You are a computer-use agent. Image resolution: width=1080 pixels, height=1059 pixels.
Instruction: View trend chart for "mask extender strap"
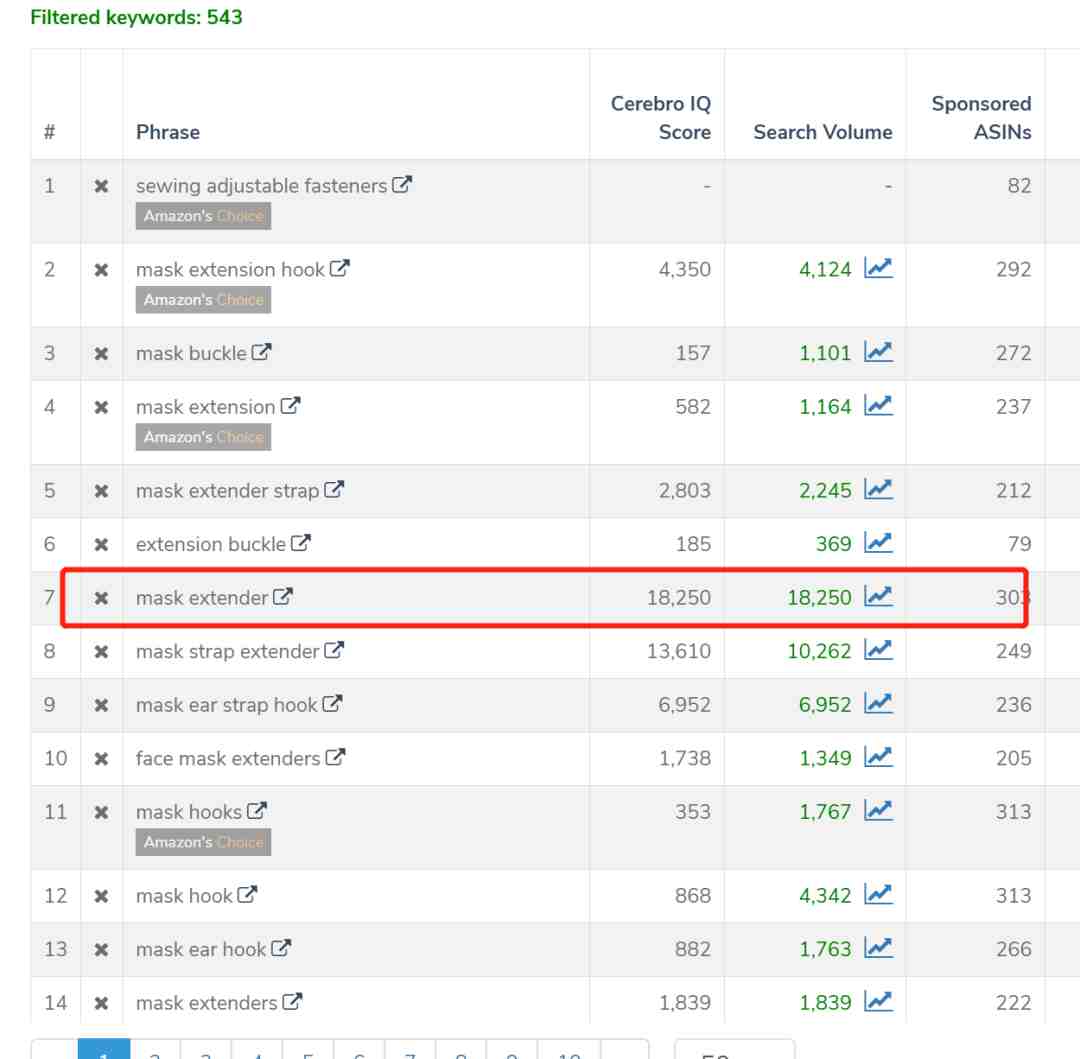[878, 489]
